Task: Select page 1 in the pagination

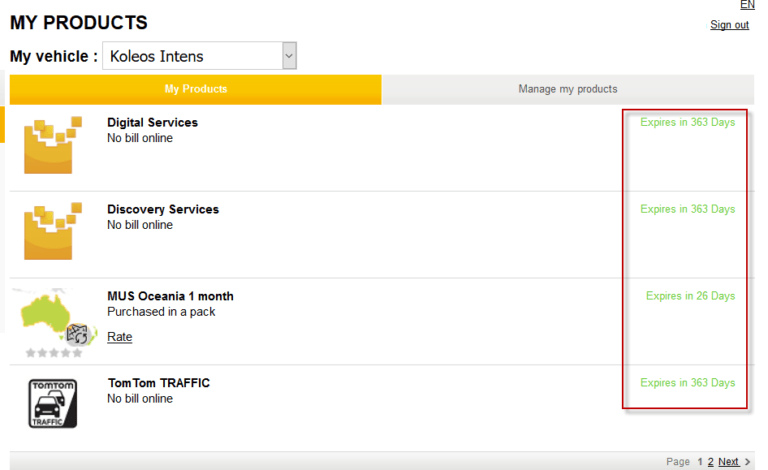Action: tap(700, 462)
